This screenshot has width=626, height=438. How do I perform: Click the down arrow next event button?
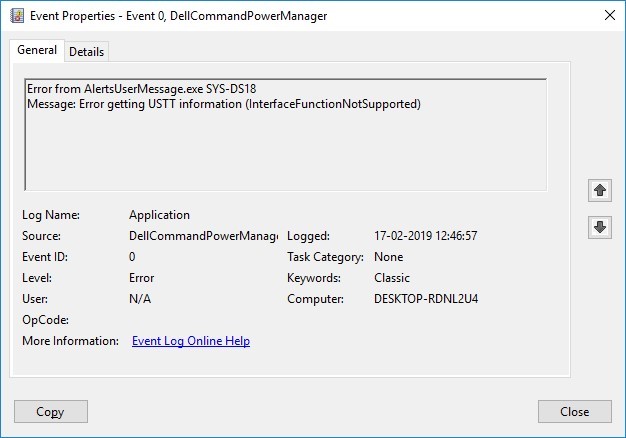pos(600,227)
